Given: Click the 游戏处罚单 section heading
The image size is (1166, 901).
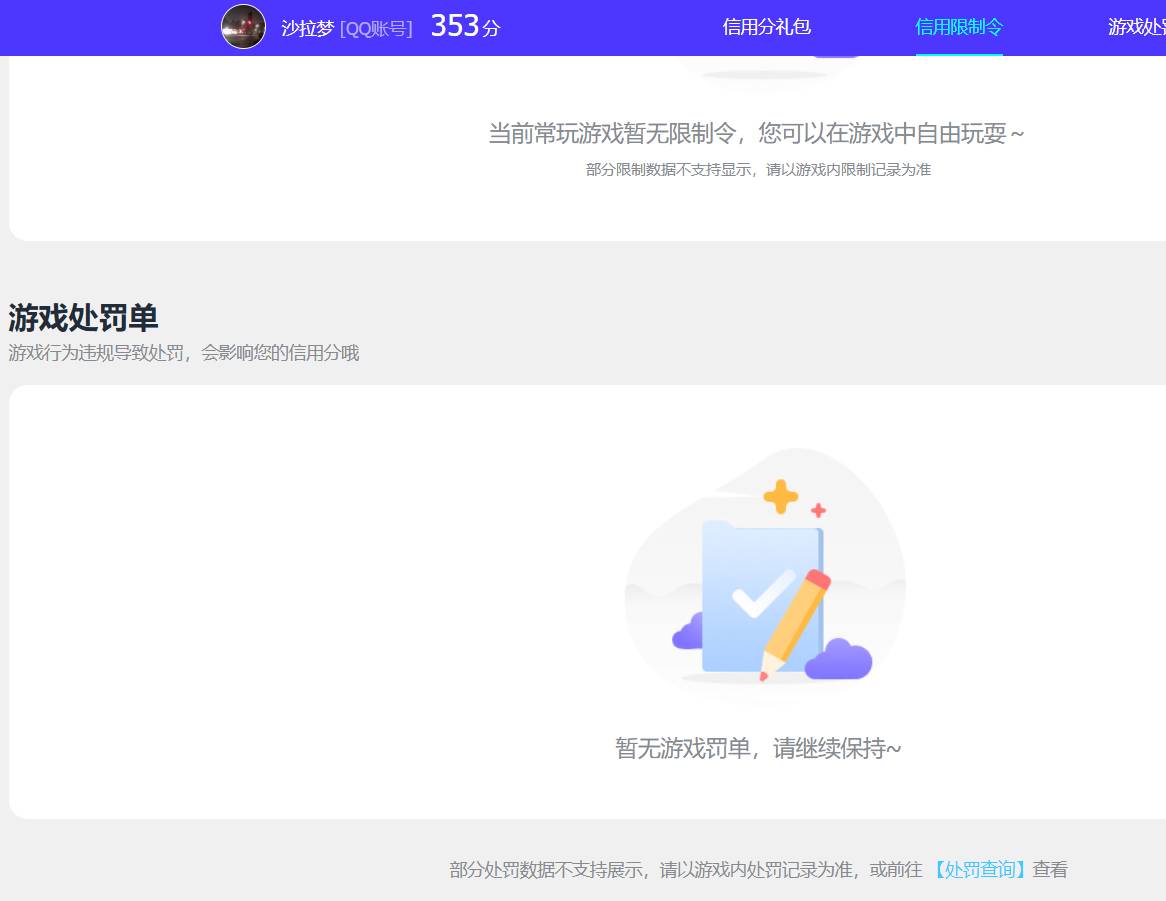Looking at the screenshot, I should click(80, 318).
